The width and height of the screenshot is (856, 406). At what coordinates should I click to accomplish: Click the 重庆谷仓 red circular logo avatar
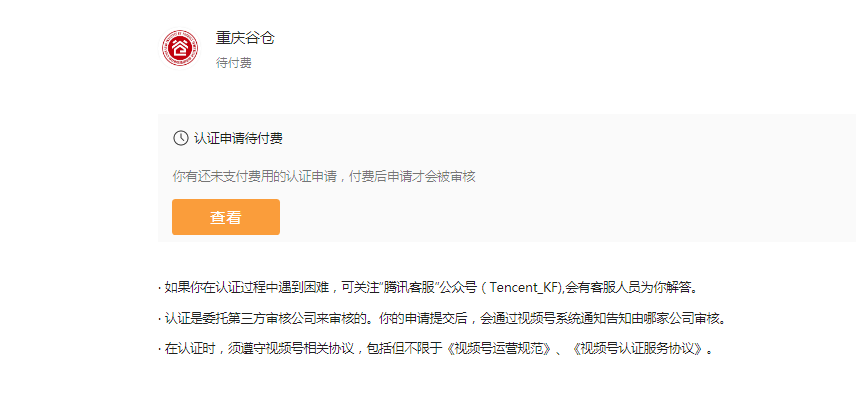tap(180, 49)
